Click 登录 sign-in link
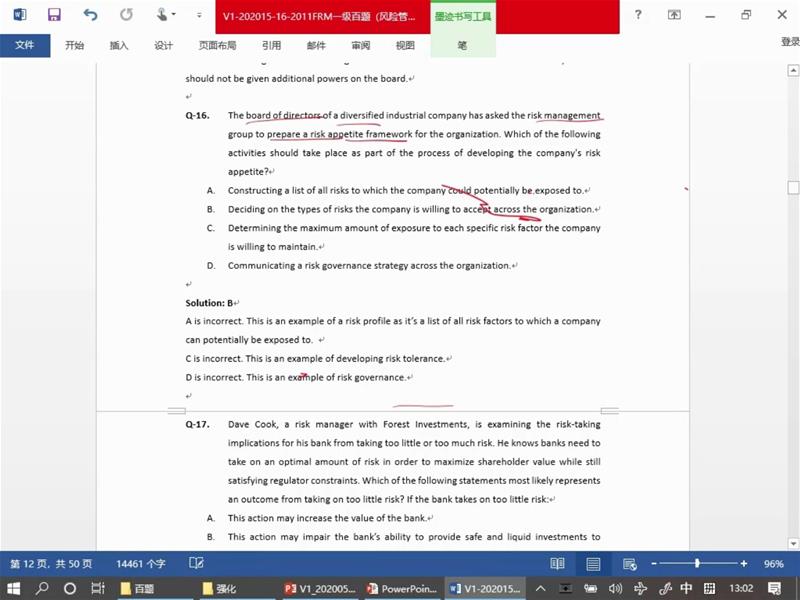 click(x=790, y=42)
